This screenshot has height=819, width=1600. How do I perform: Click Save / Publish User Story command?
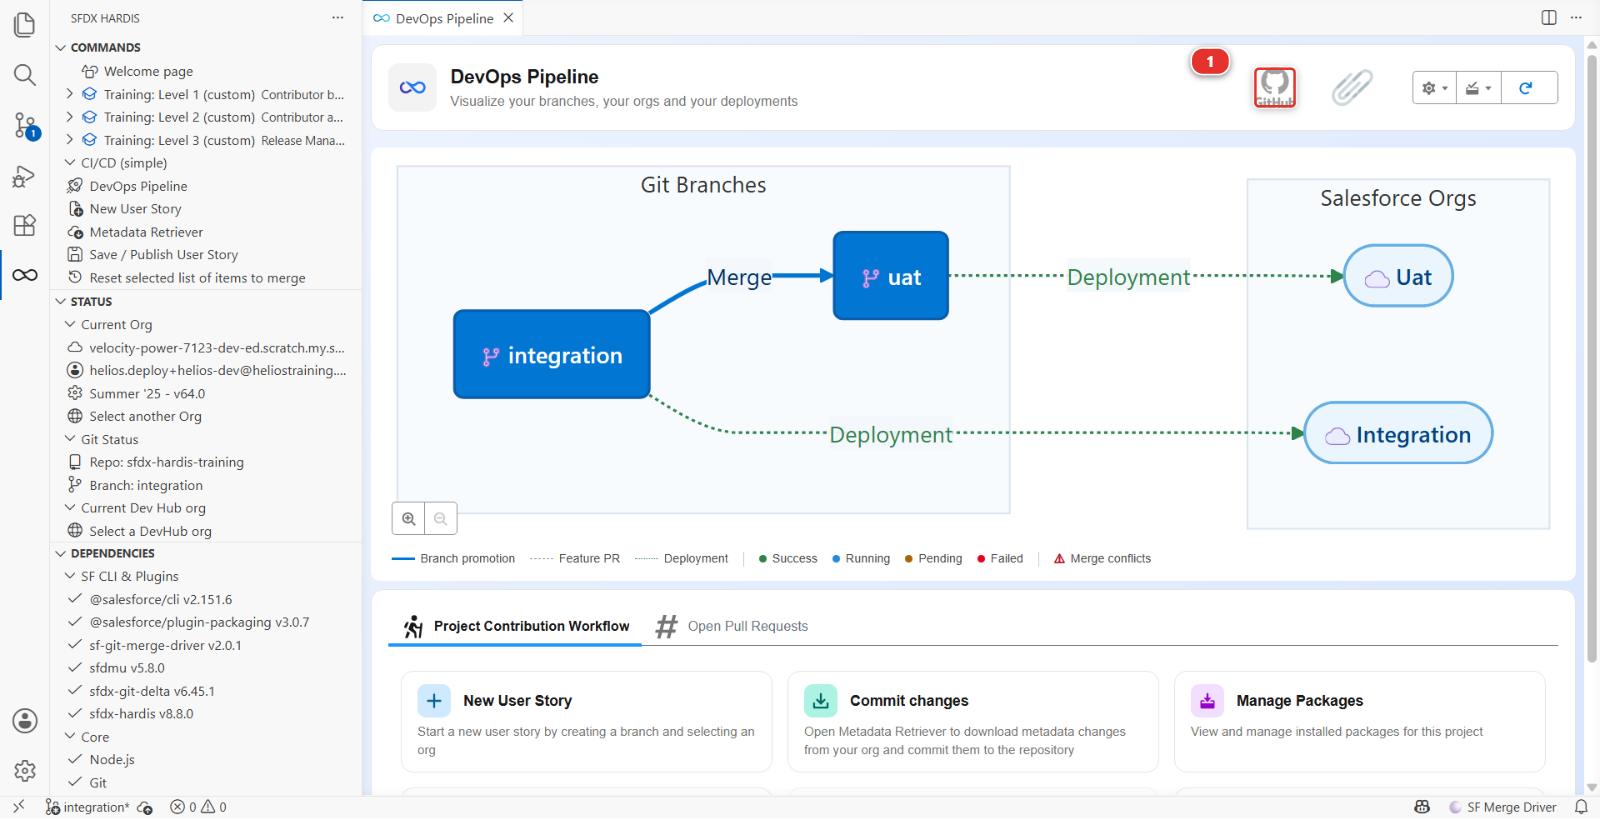[x=206, y=255]
